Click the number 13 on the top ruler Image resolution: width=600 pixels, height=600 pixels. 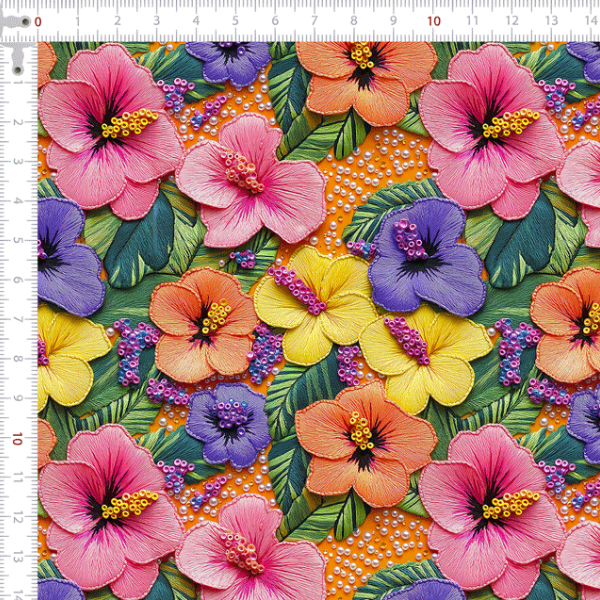pos(551,21)
